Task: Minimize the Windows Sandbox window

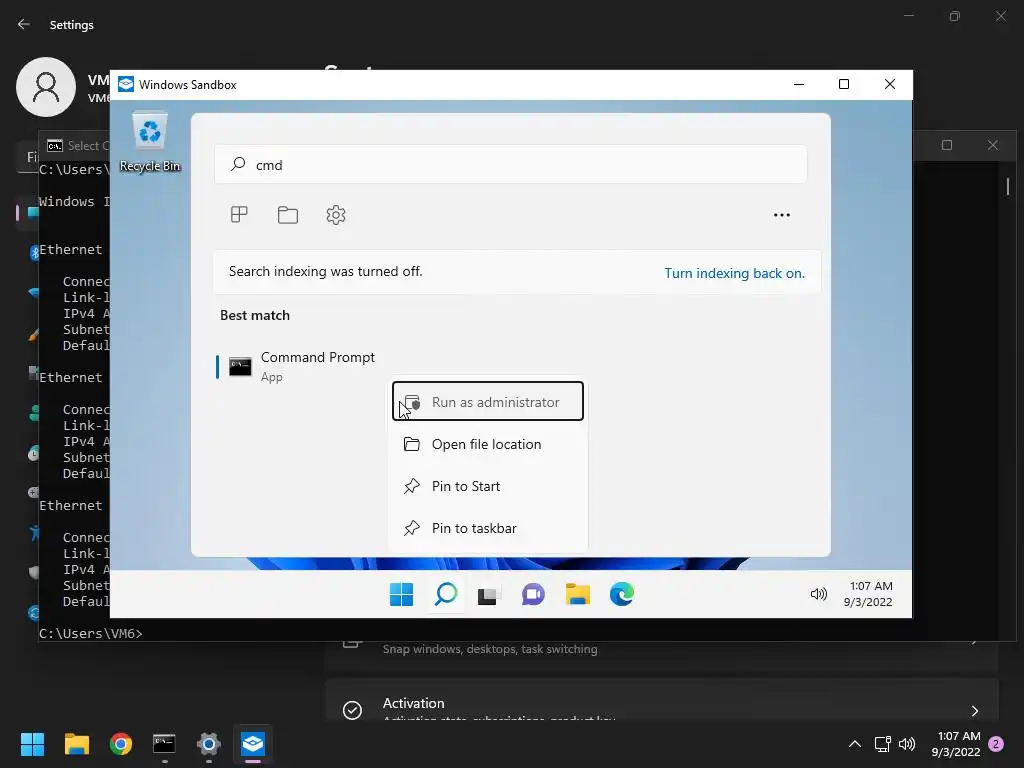Action: click(799, 84)
